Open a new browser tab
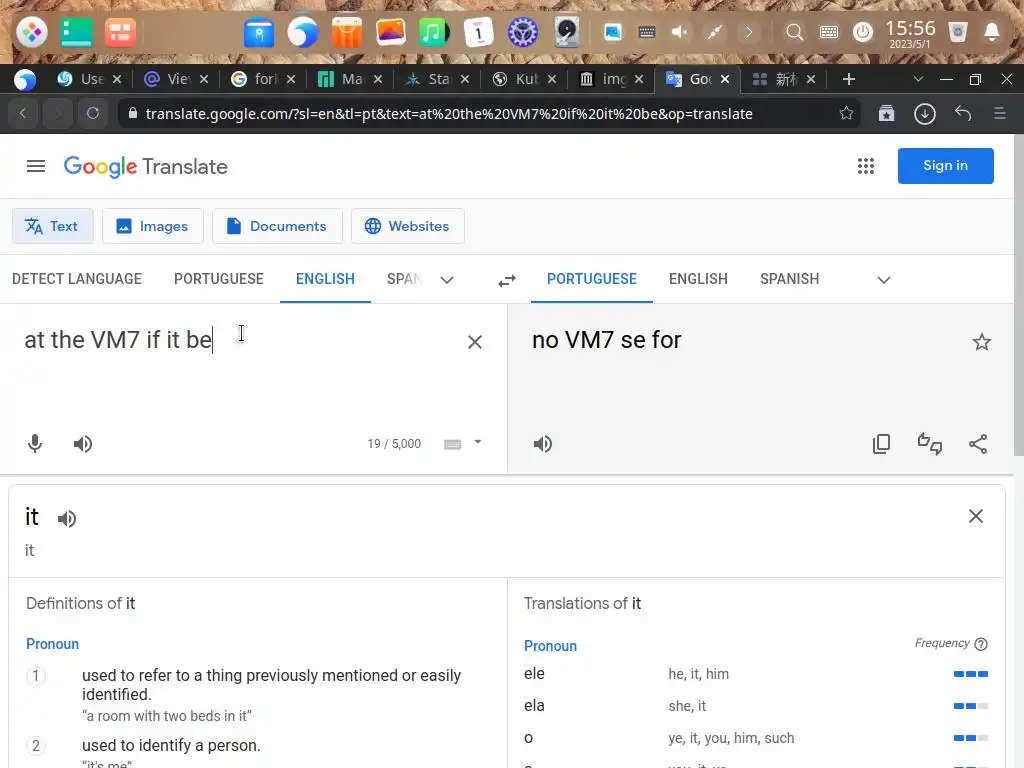1024x768 pixels. [x=848, y=79]
